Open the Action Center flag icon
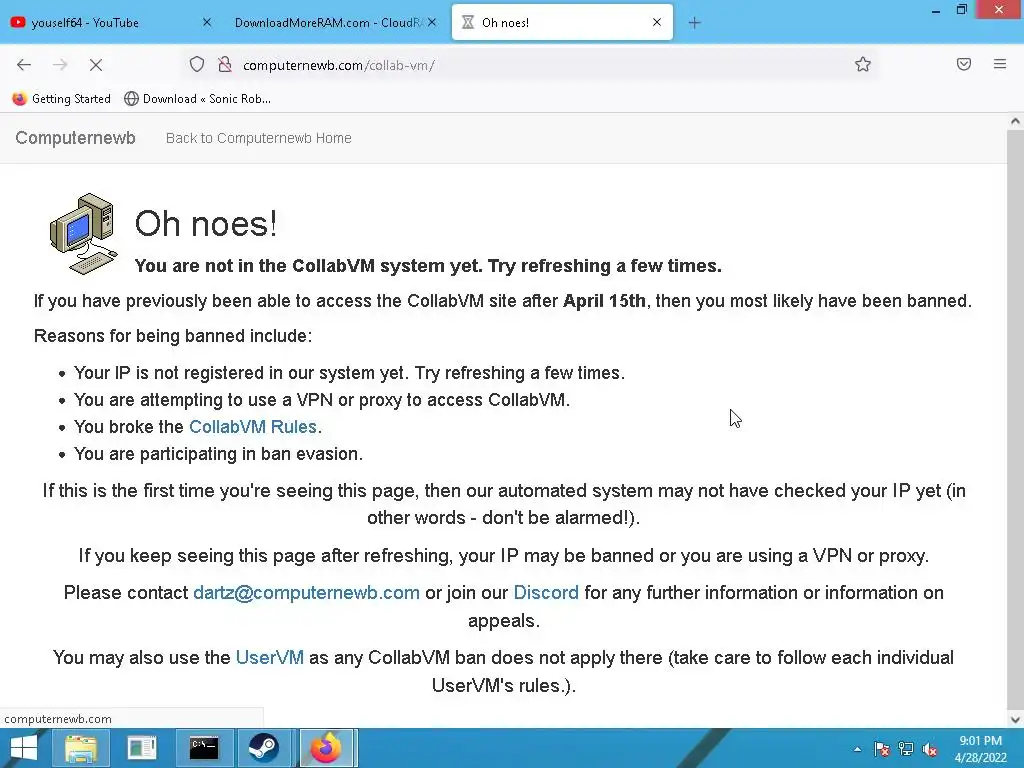This screenshot has height=768, width=1024. coord(882,749)
